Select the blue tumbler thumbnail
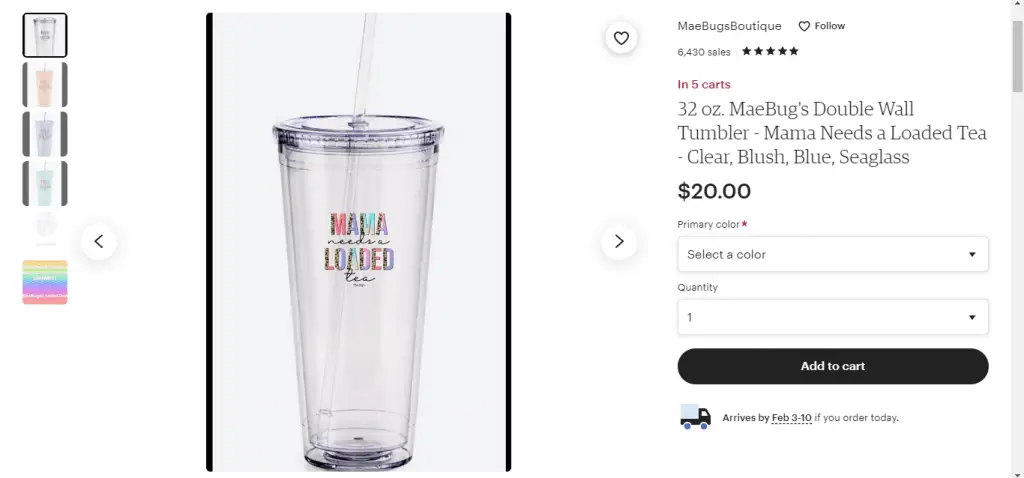This screenshot has height=478, width=1024. coord(45,134)
